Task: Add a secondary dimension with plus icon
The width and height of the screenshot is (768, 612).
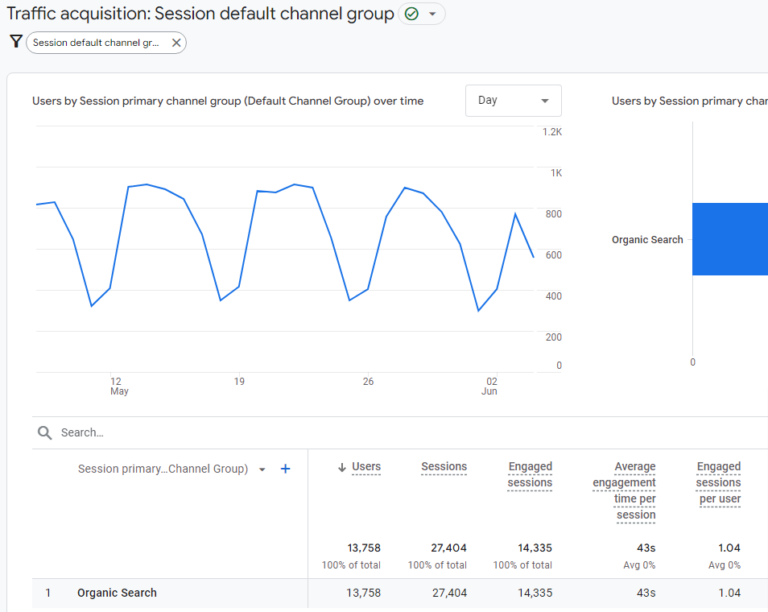Action: [x=285, y=469]
